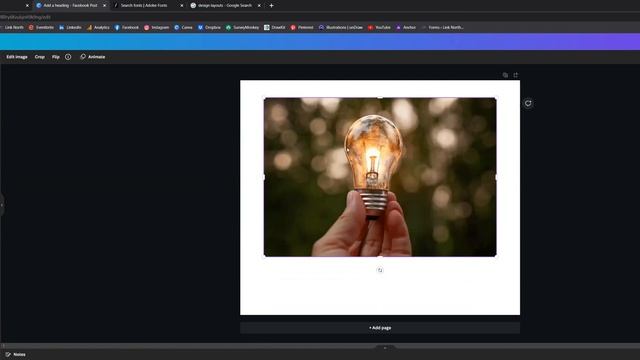The height and width of the screenshot is (360, 640).
Task: Open the Pinterest bookmark
Action: 302,27
